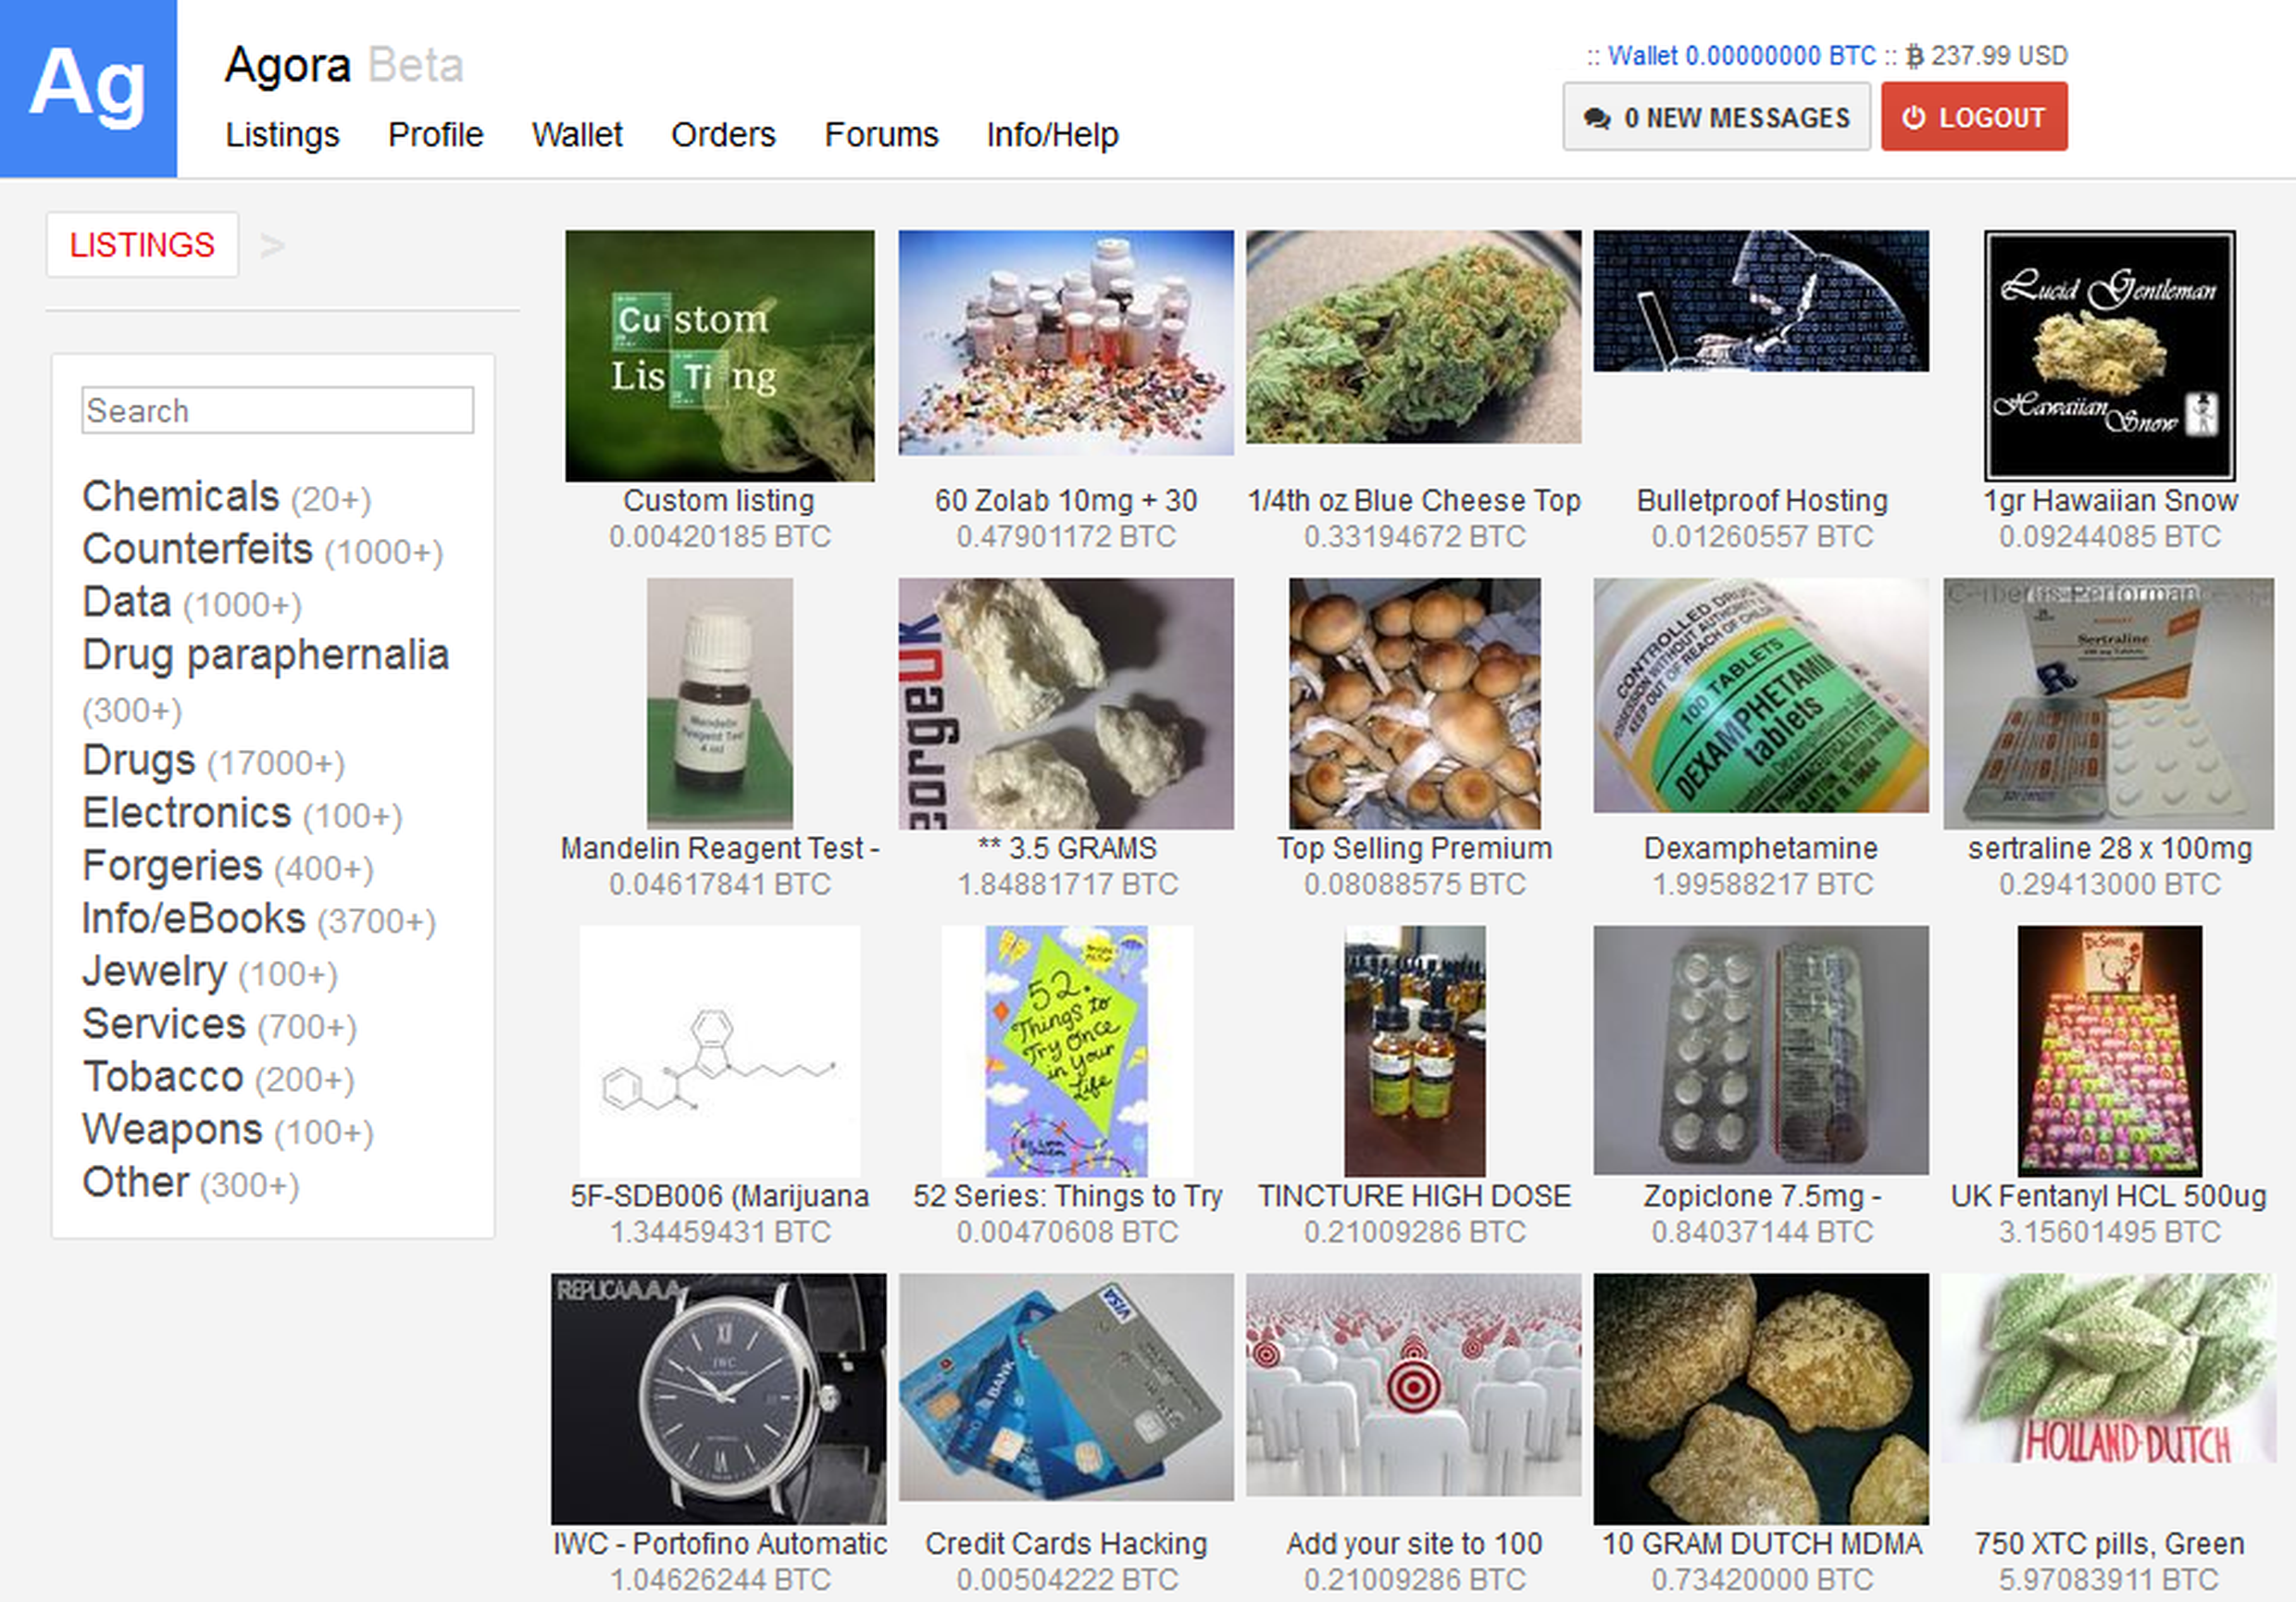Click the '10 GRAM DUTCH MDMA' title
2296x1602 pixels.
tap(1762, 1544)
